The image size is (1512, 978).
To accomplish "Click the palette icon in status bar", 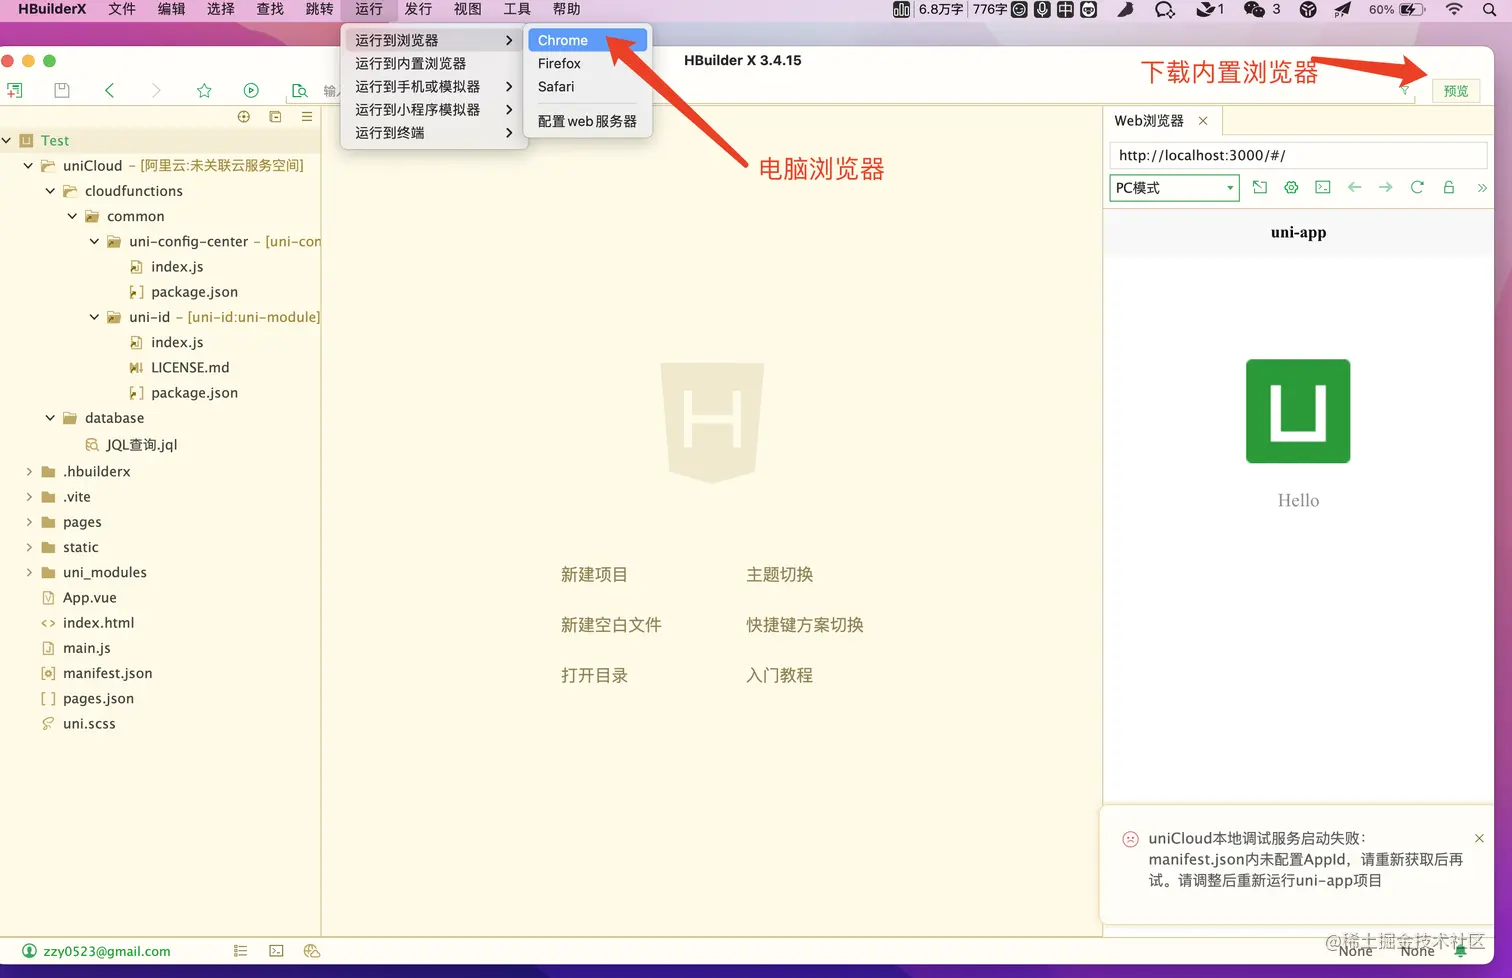I will (311, 951).
